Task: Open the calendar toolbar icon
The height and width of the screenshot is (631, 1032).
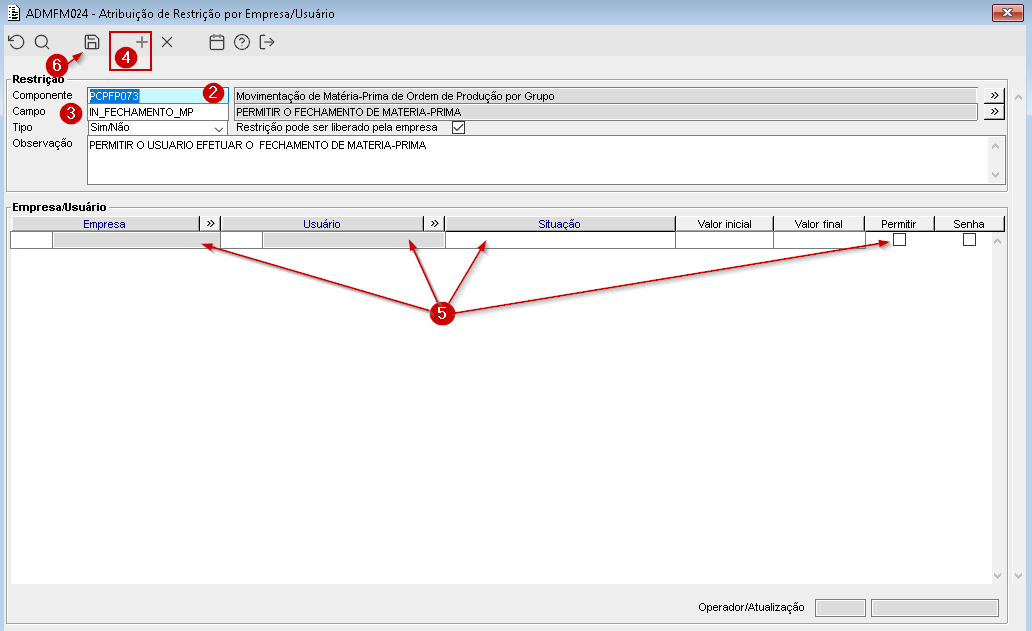Action: tap(217, 42)
